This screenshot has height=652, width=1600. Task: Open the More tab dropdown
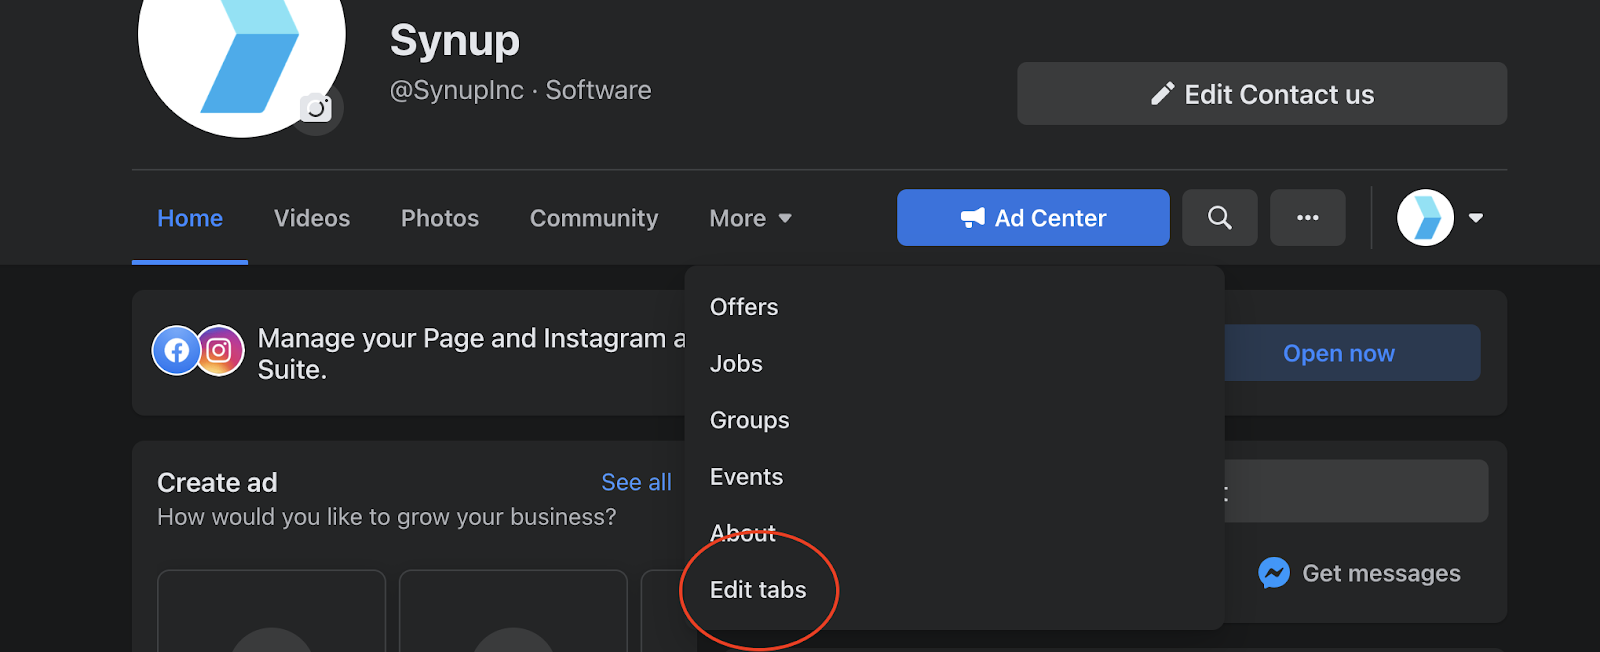tap(750, 218)
